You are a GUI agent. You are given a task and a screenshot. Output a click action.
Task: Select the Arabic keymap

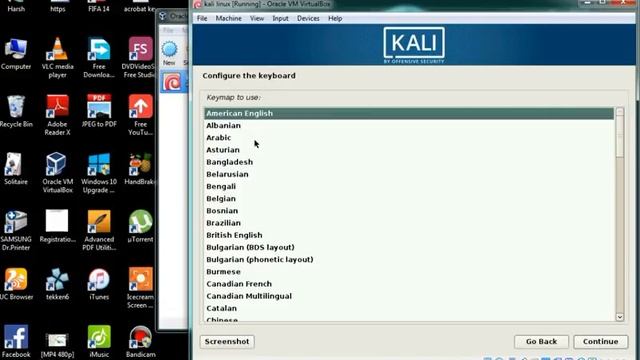[x=409, y=138]
